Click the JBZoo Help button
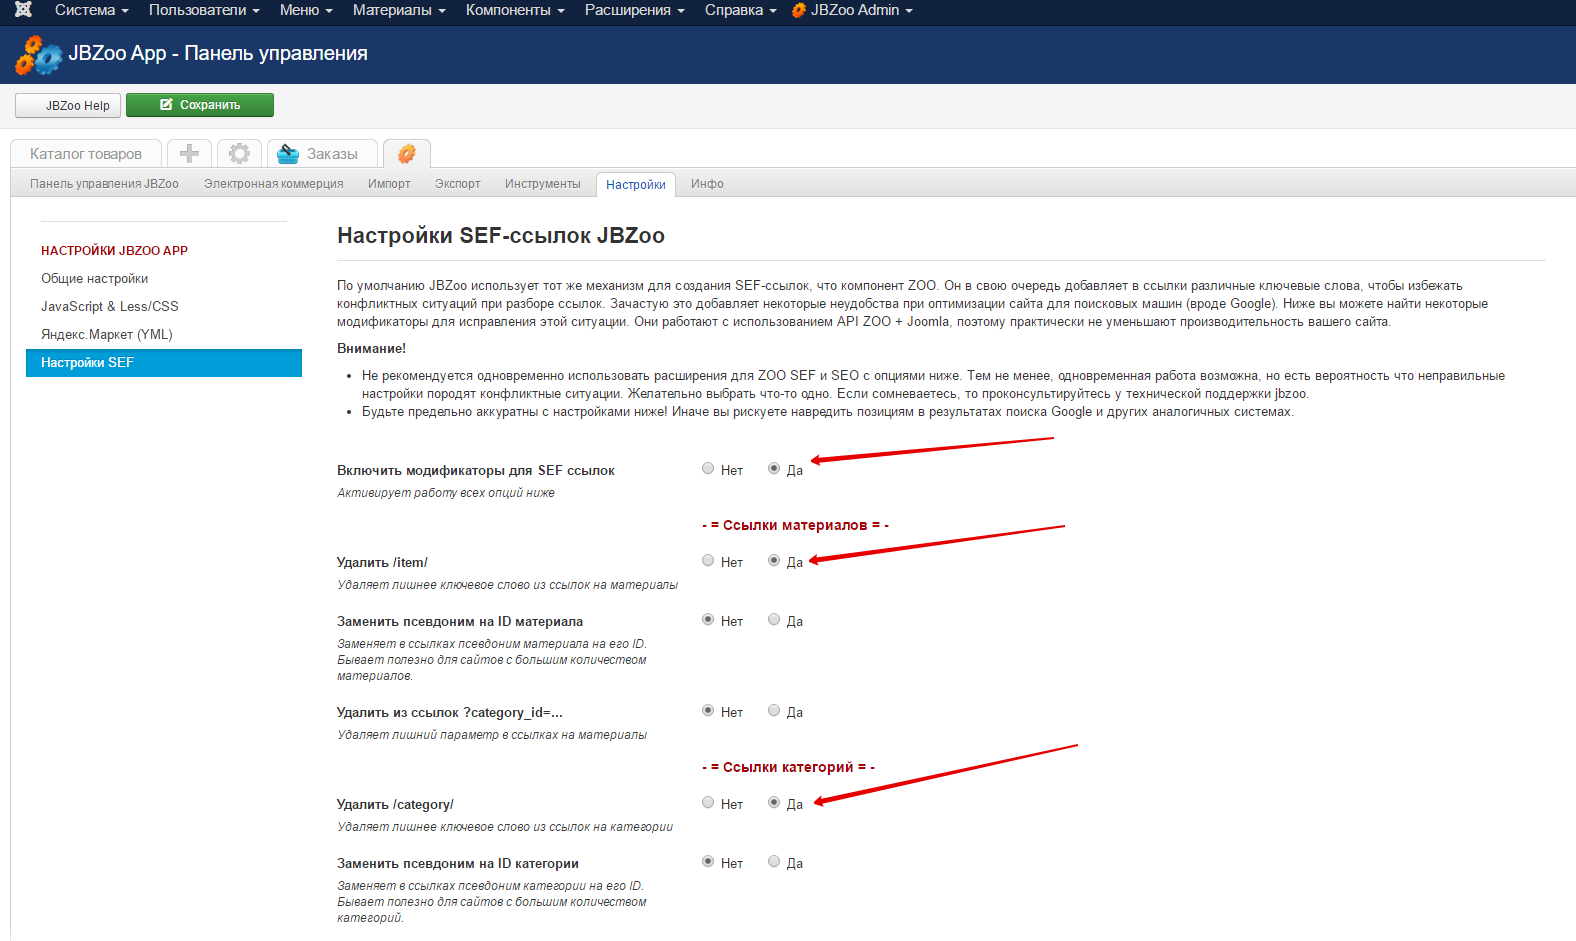Viewport: 1576px width, 941px height. tap(68, 106)
